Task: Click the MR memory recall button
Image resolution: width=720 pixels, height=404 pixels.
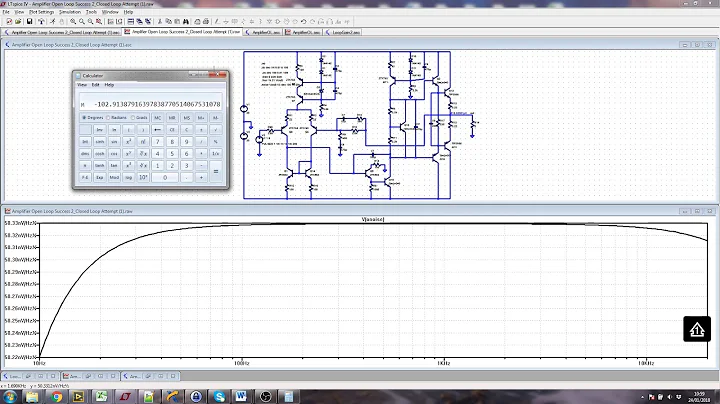Action: [x=172, y=118]
